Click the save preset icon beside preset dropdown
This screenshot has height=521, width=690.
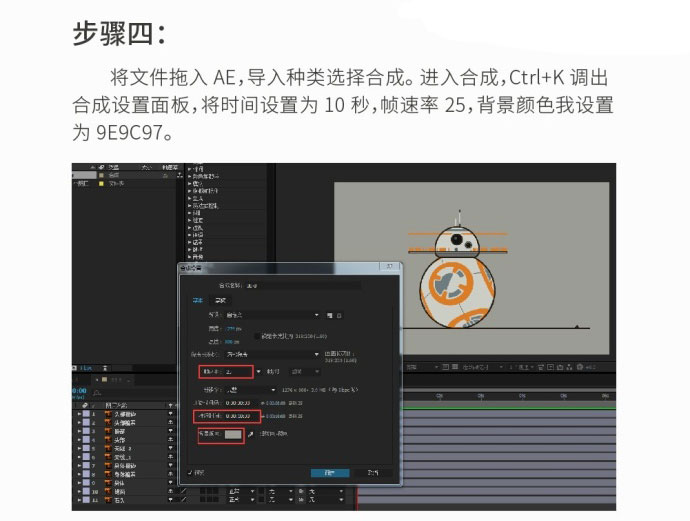pos(330,316)
